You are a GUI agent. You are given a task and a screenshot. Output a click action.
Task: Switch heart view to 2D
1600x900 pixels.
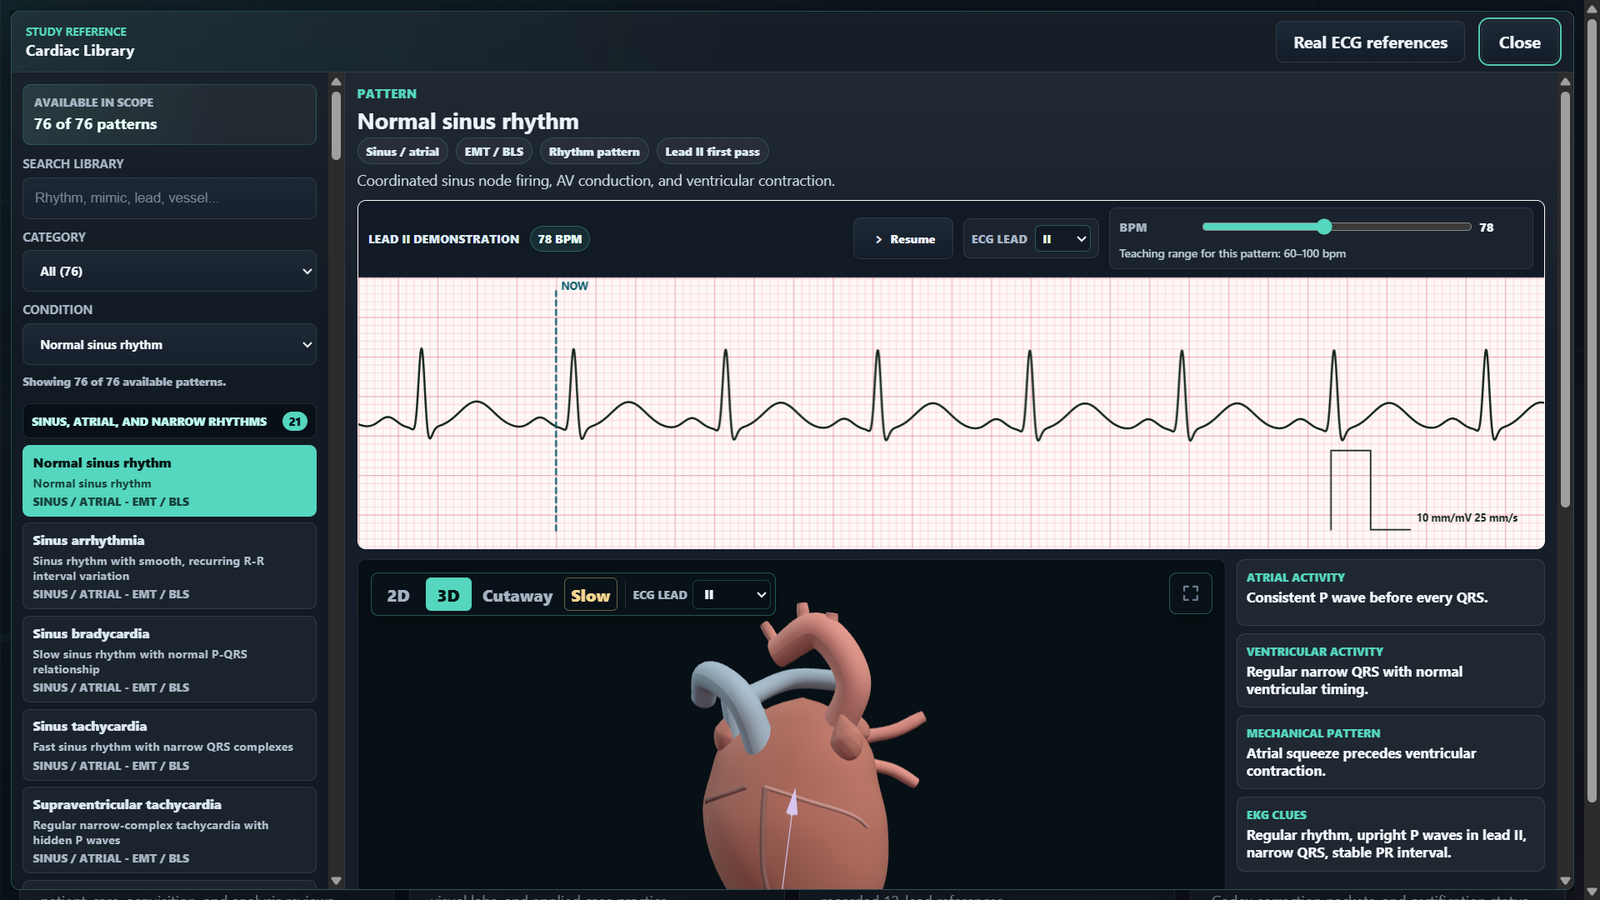(x=398, y=595)
